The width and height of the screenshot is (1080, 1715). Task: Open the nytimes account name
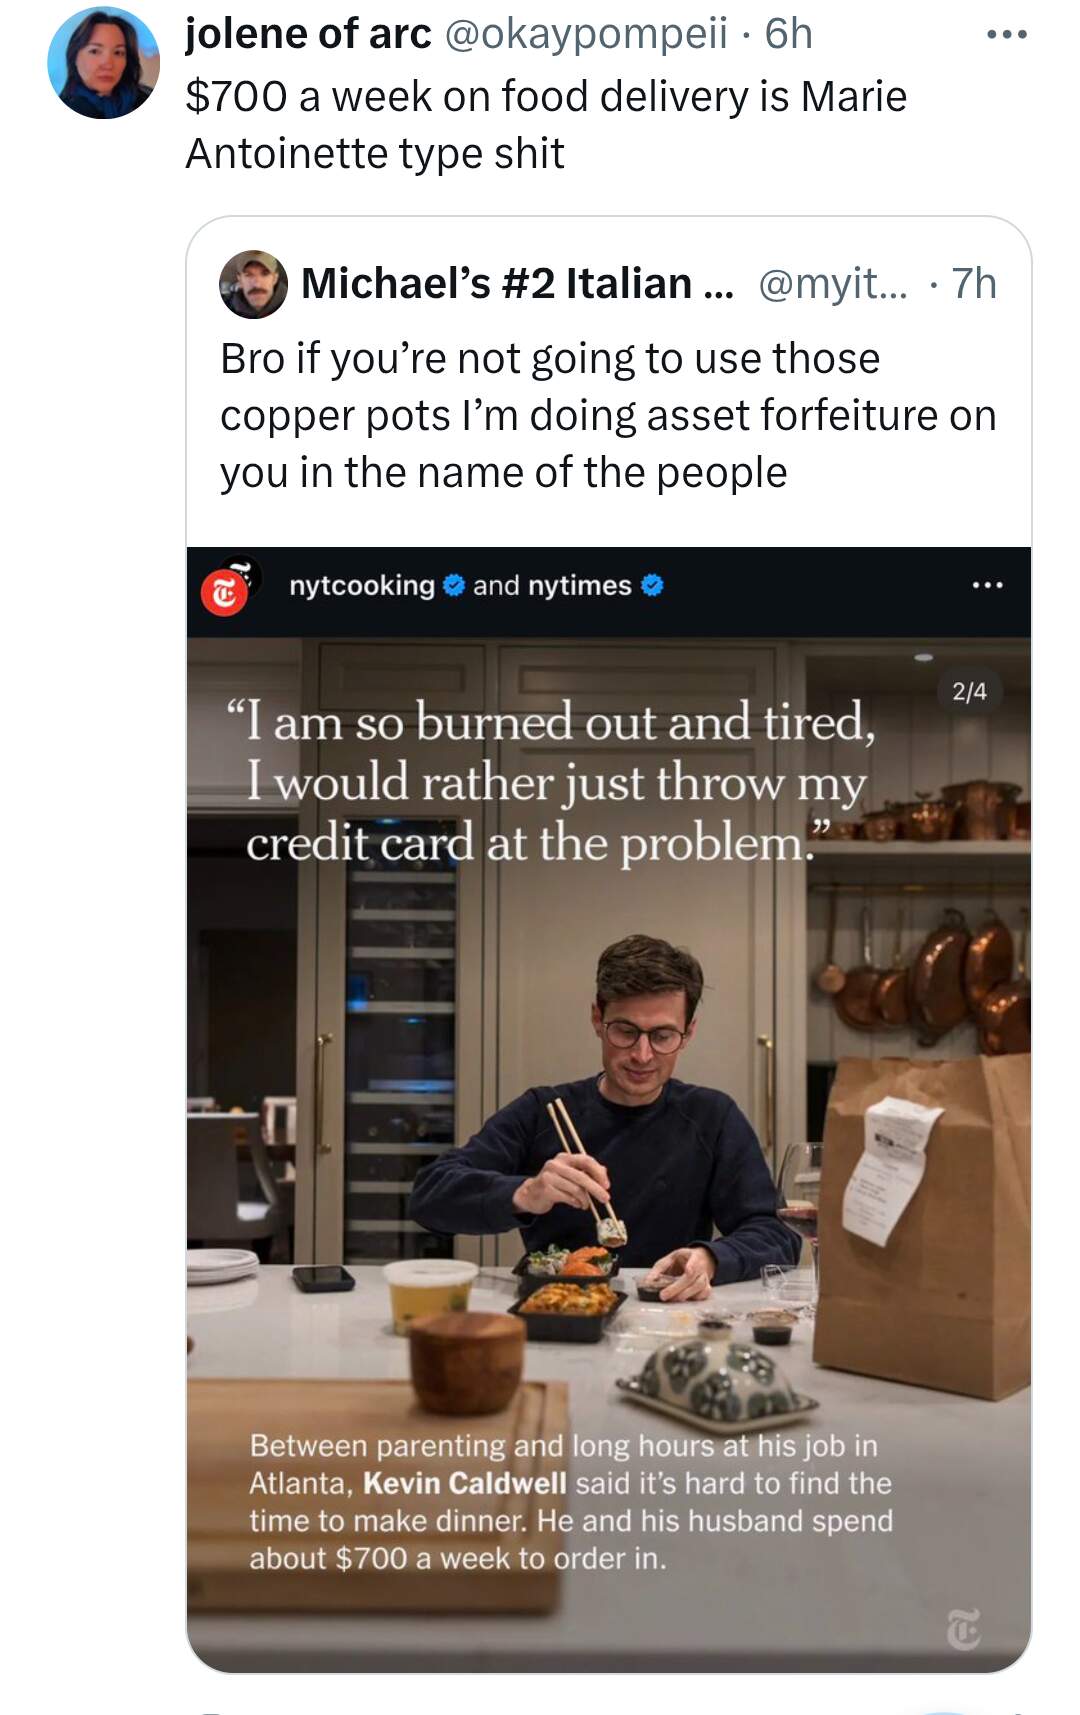pos(580,585)
